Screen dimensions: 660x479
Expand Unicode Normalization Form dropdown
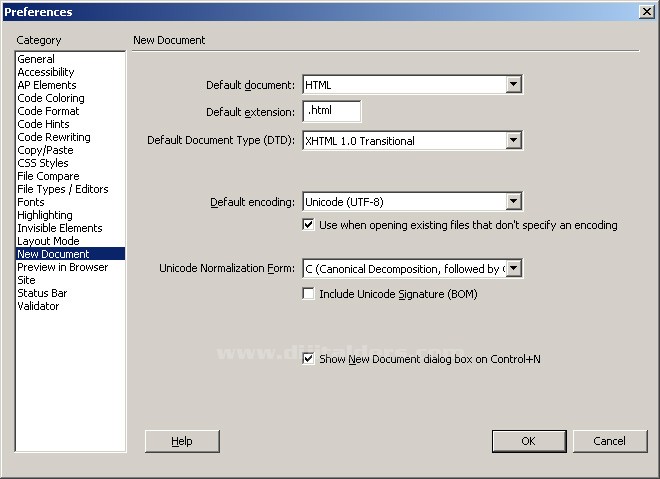click(513, 268)
